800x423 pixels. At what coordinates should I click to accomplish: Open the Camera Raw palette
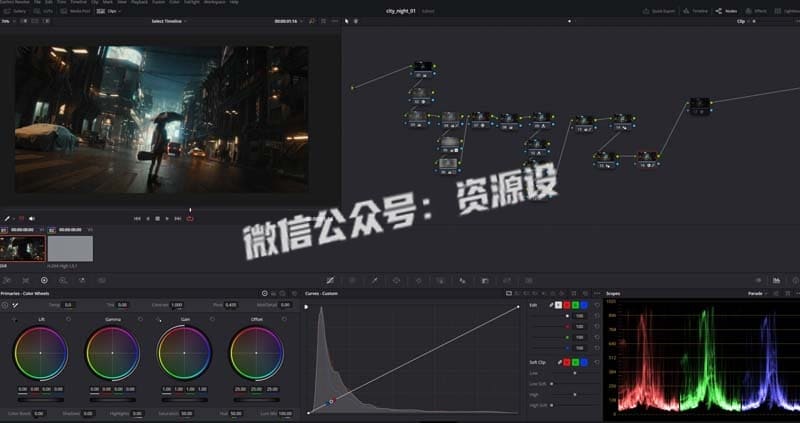tap(7, 280)
